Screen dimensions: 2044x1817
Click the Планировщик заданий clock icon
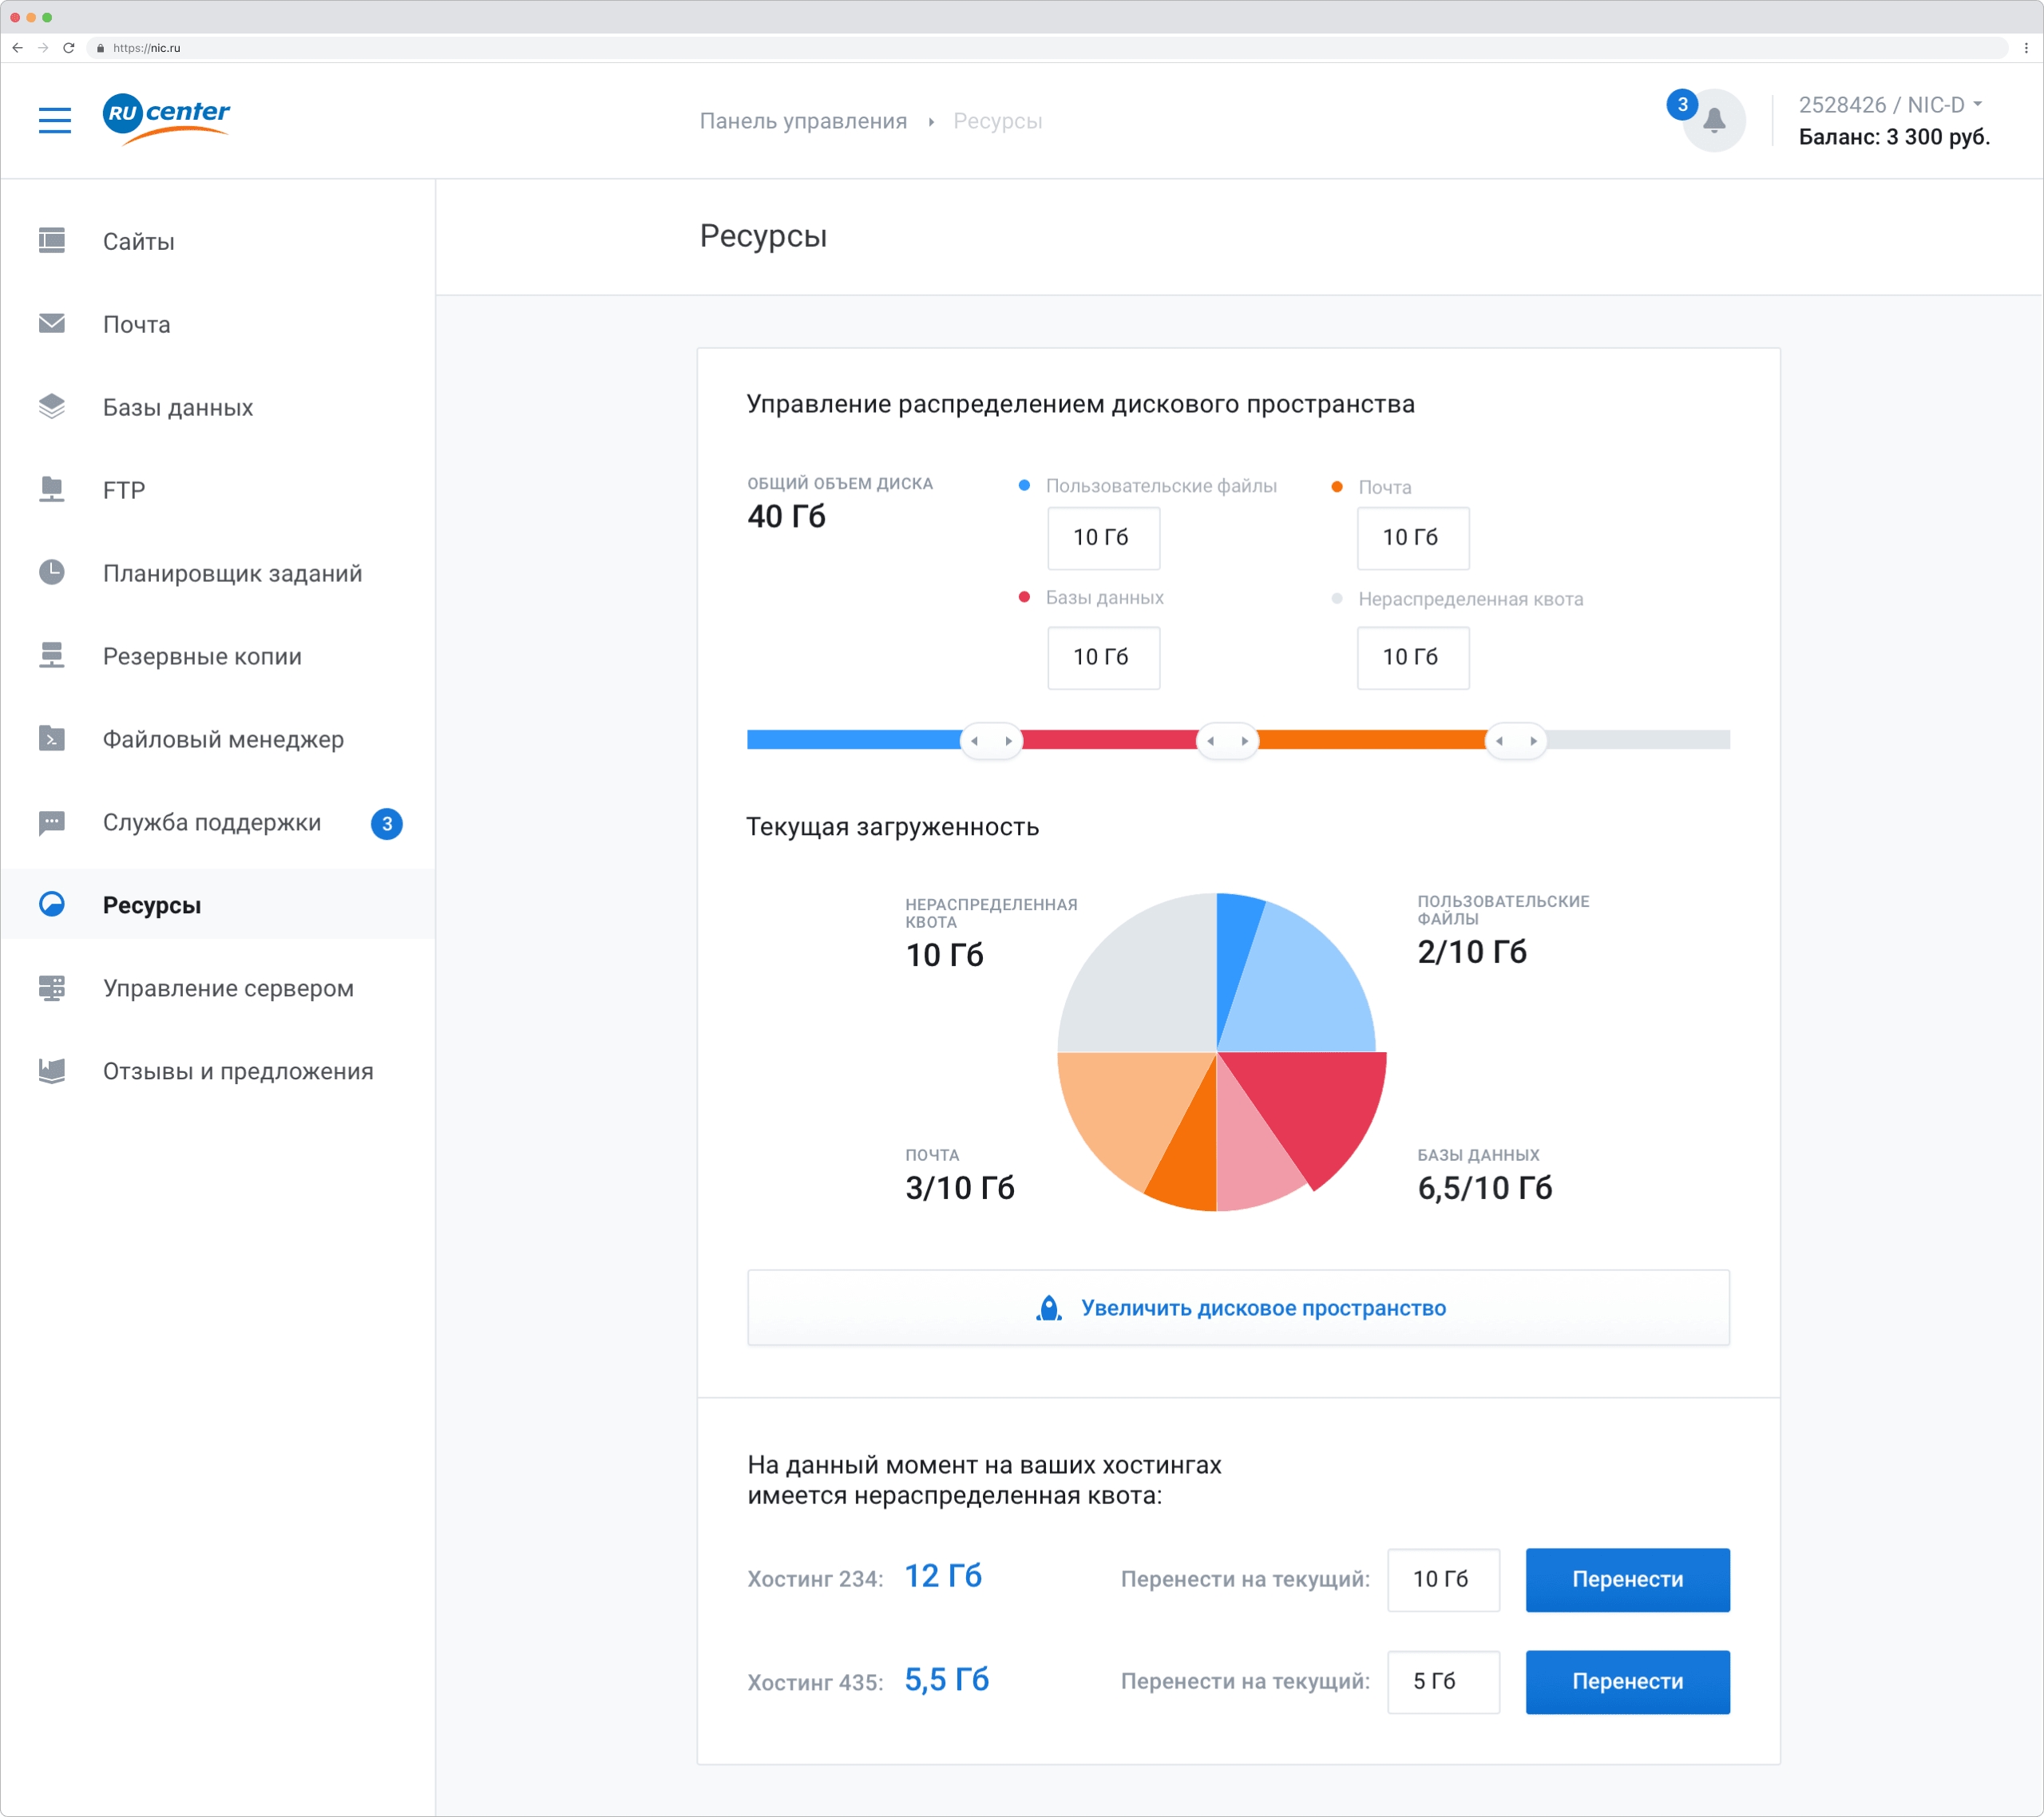click(x=52, y=572)
